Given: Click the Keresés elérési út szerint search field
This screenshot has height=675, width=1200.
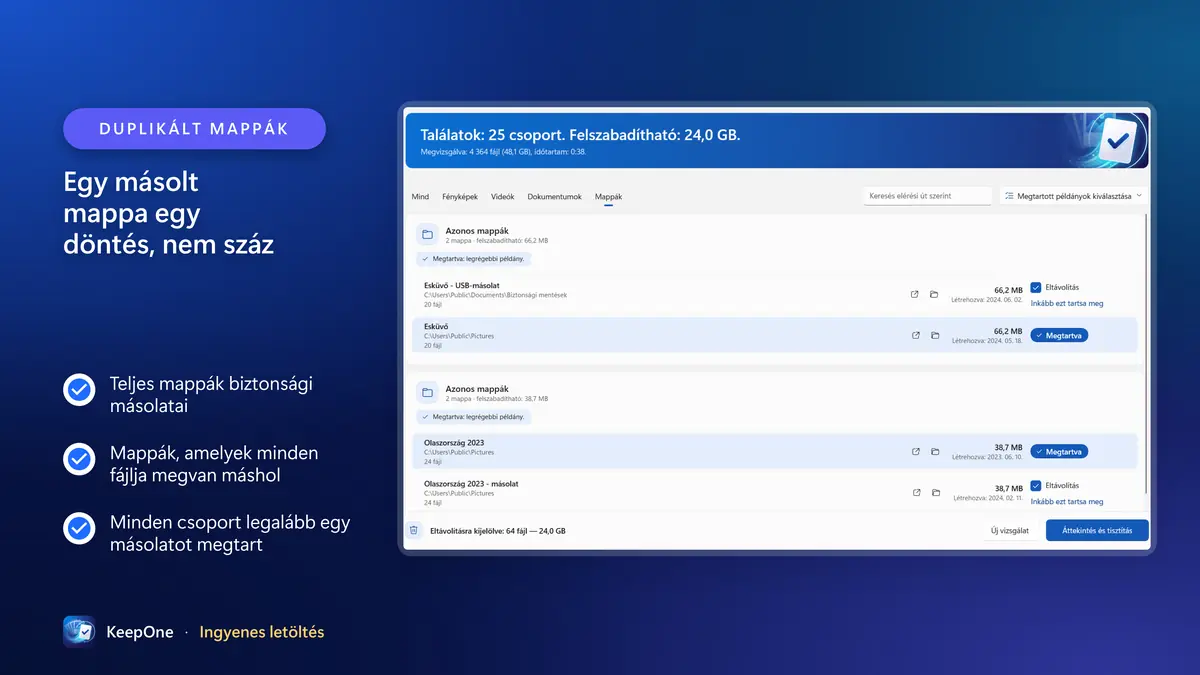Looking at the screenshot, I should coord(928,197).
